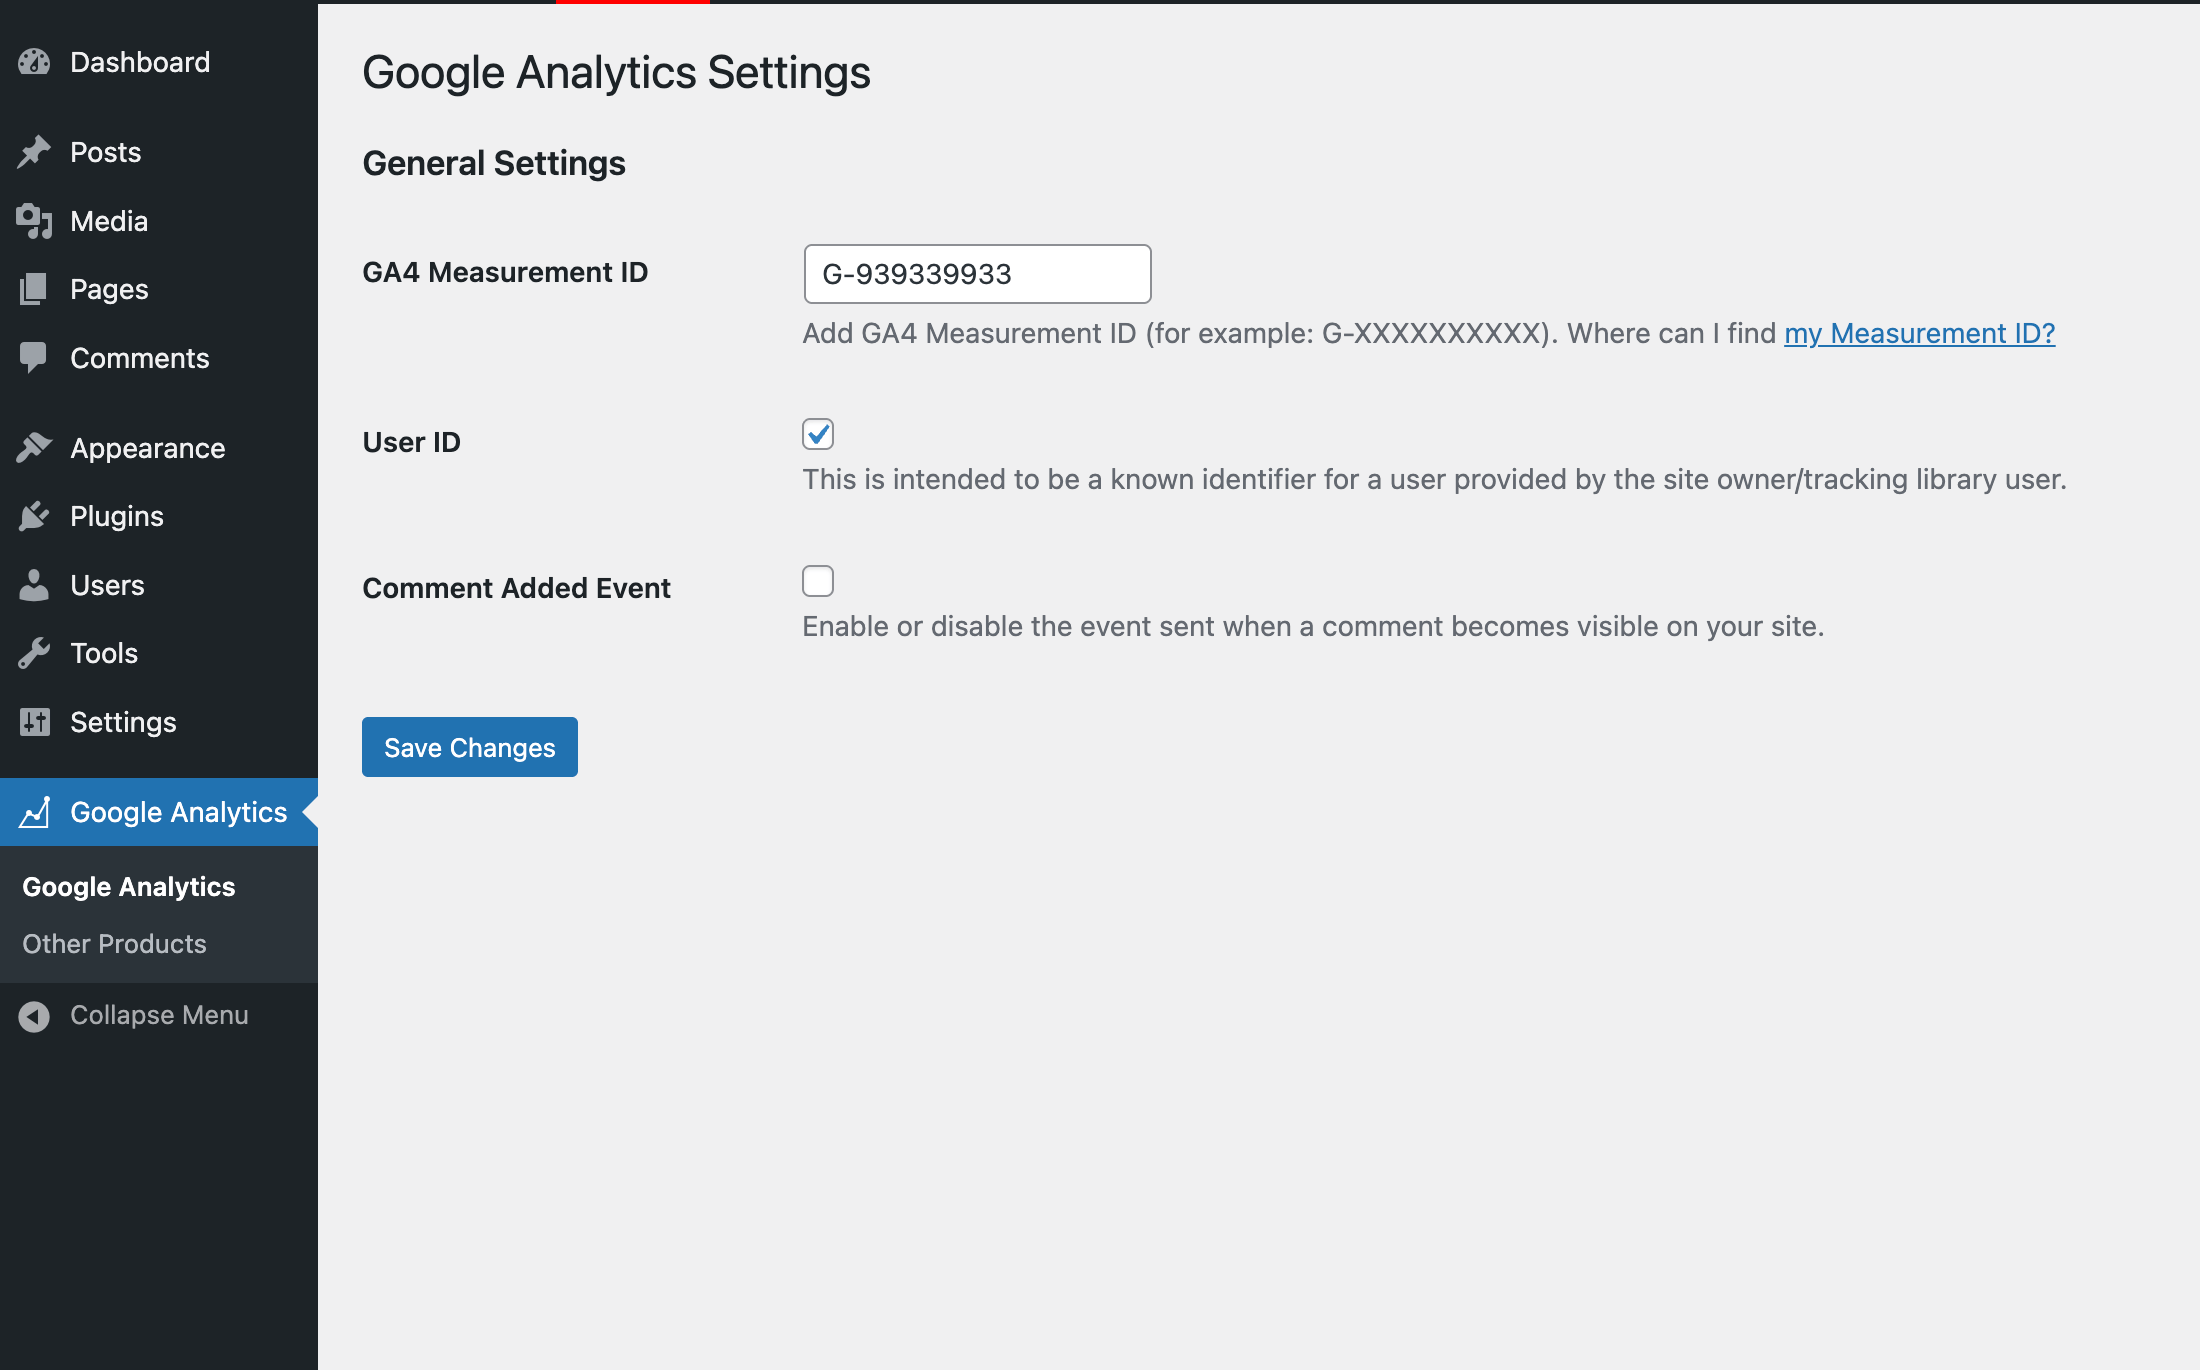This screenshot has width=2200, height=1370.
Task: Click the Google Analytics chart icon
Action: pyautogui.click(x=34, y=812)
